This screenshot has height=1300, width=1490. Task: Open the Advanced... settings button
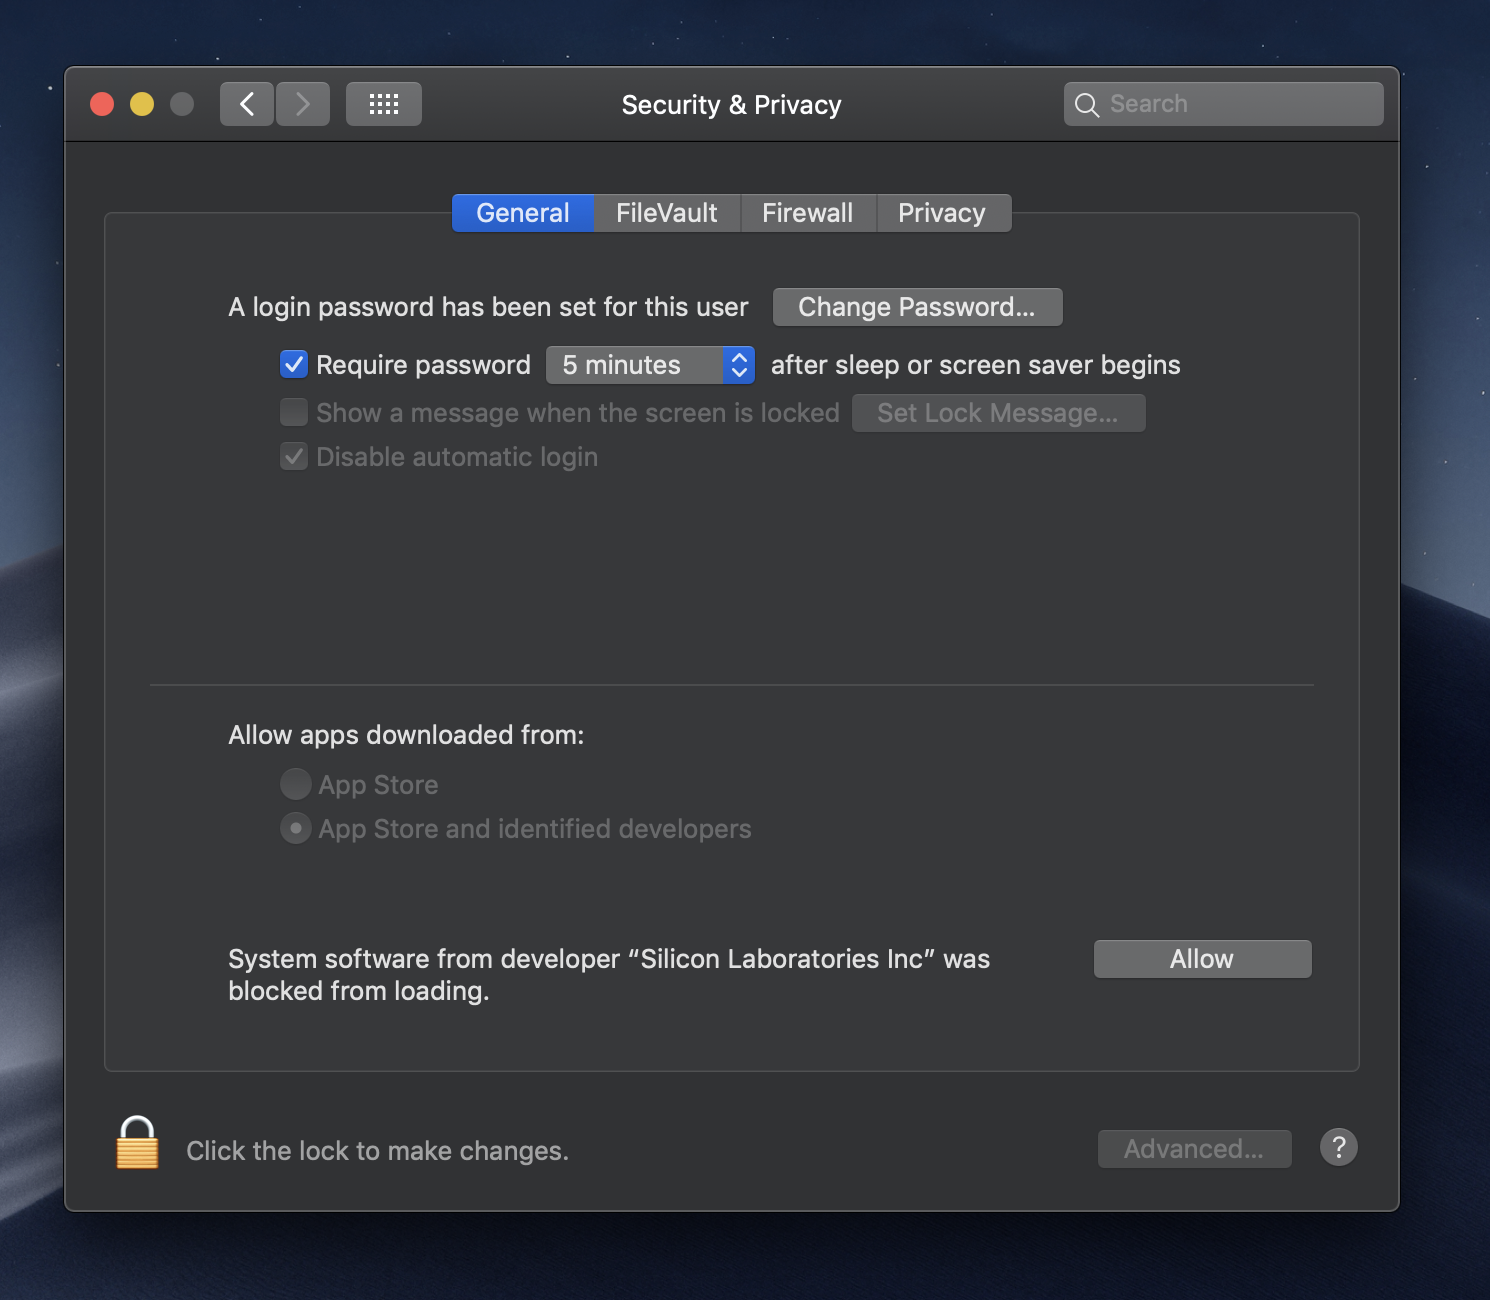[x=1194, y=1149]
